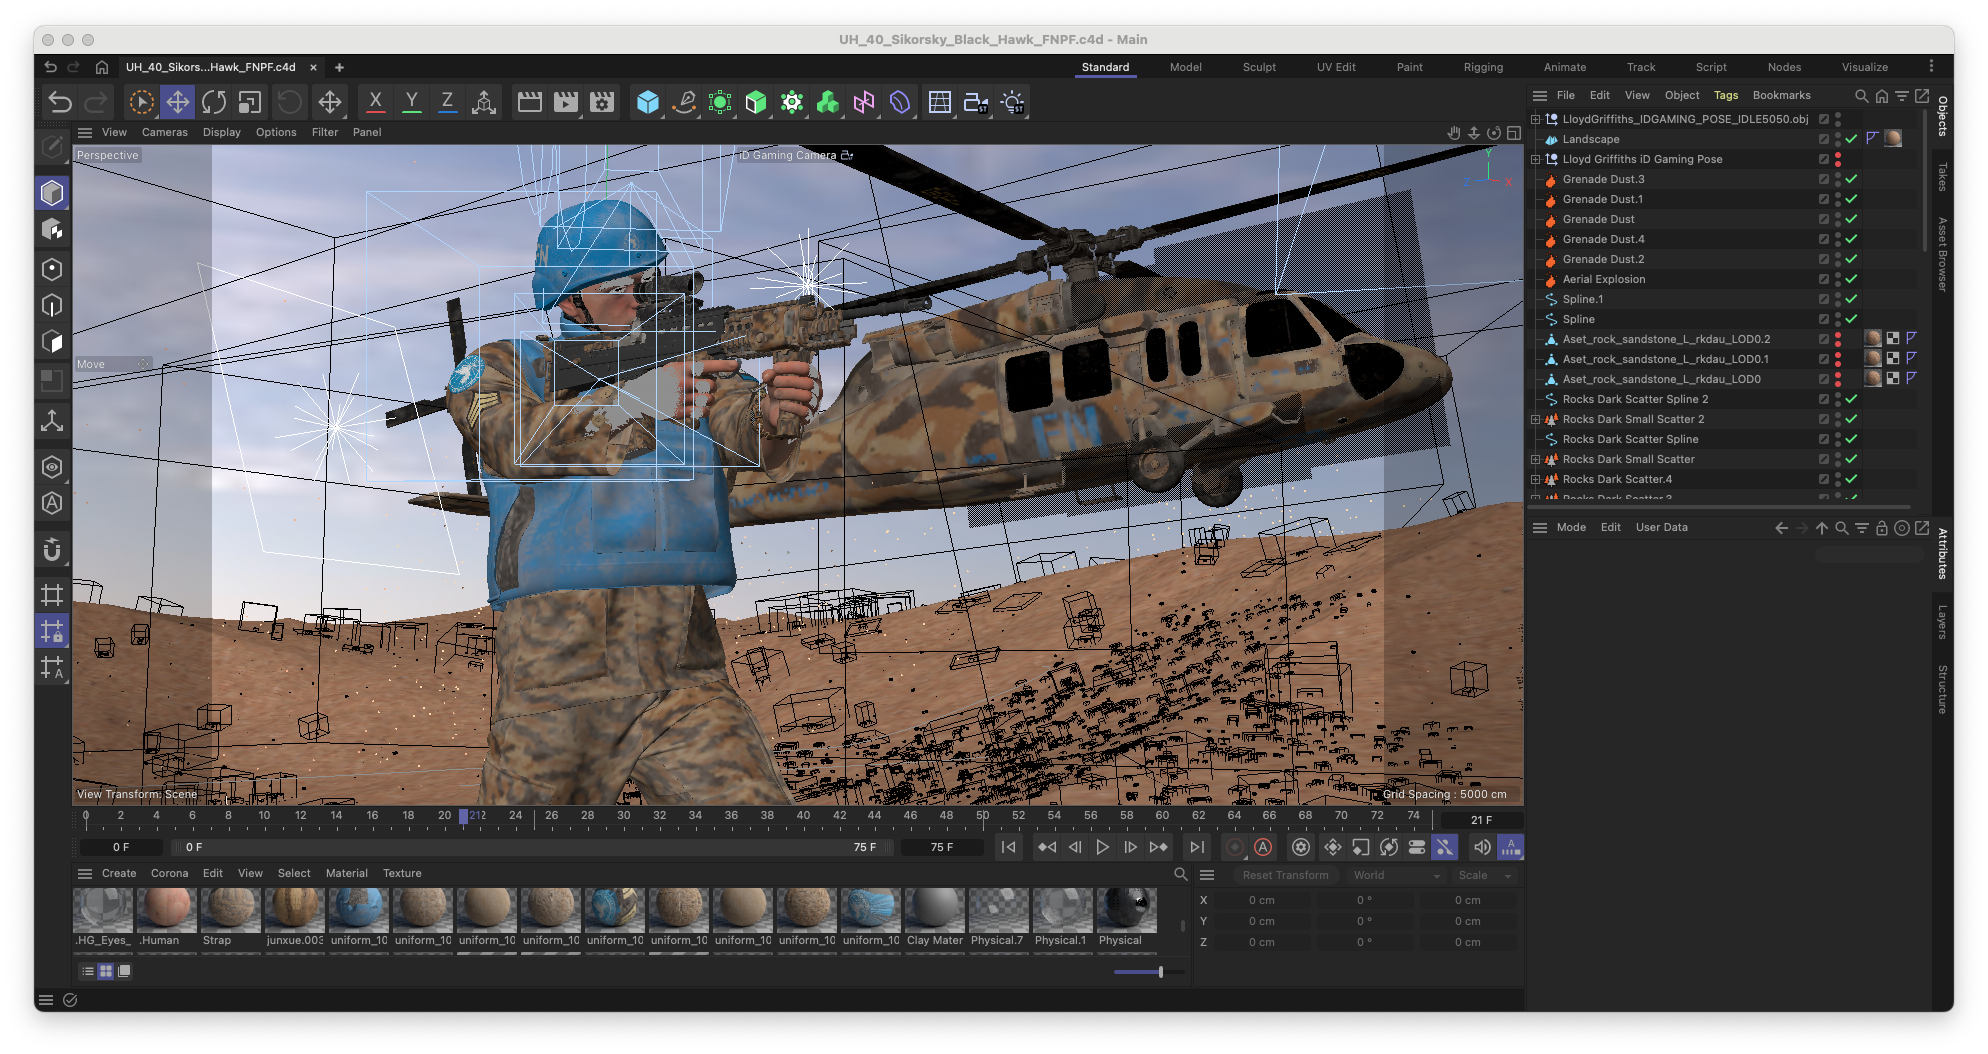Render to Picture Viewer
The height and width of the screenshot is (1054, 1988).
(565, 102)
